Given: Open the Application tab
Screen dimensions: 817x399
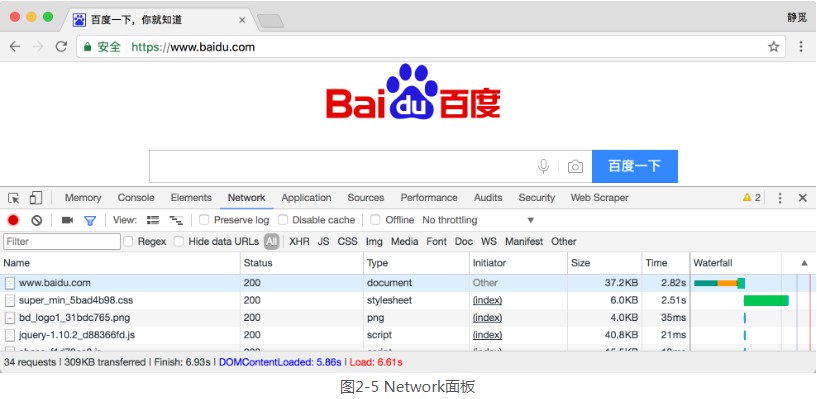Looking at the screenshot, I should (306, 198).
